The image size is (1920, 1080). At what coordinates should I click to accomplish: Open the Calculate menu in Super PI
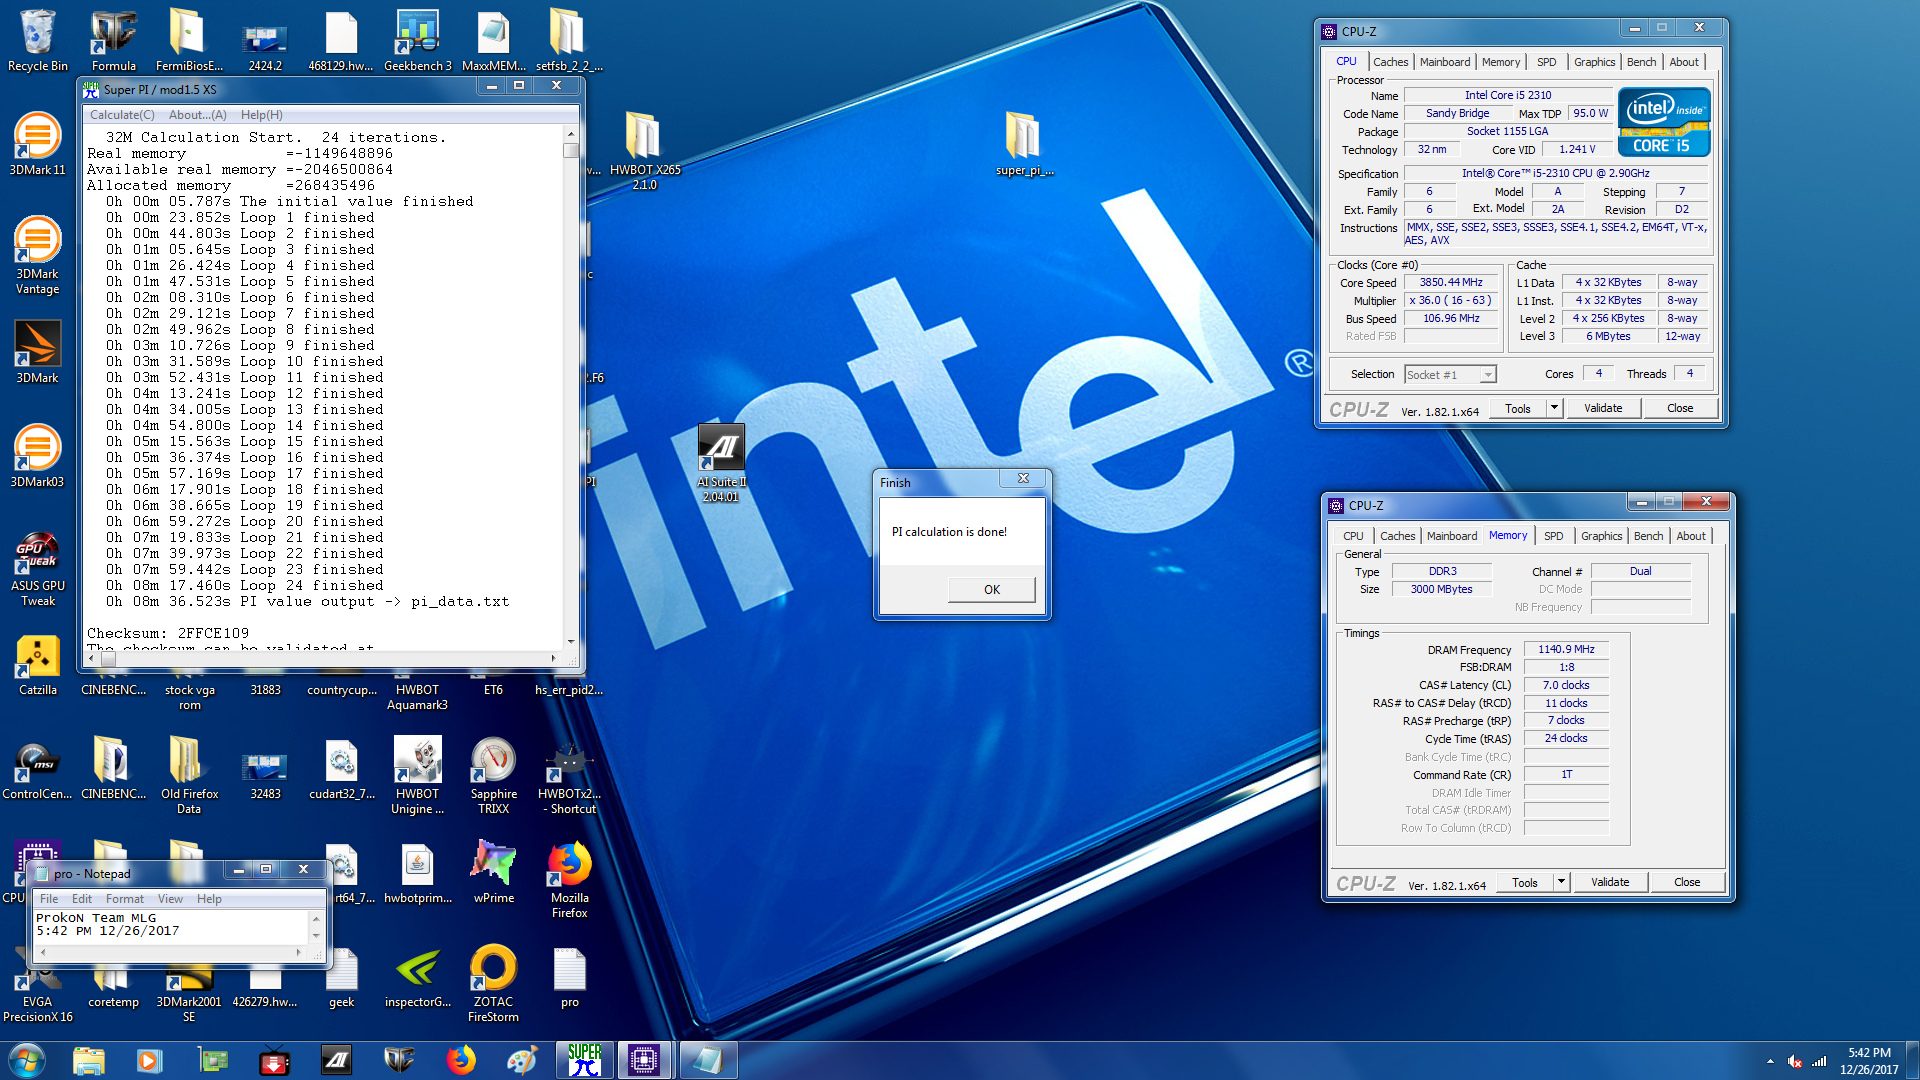(x=121, y=115)
